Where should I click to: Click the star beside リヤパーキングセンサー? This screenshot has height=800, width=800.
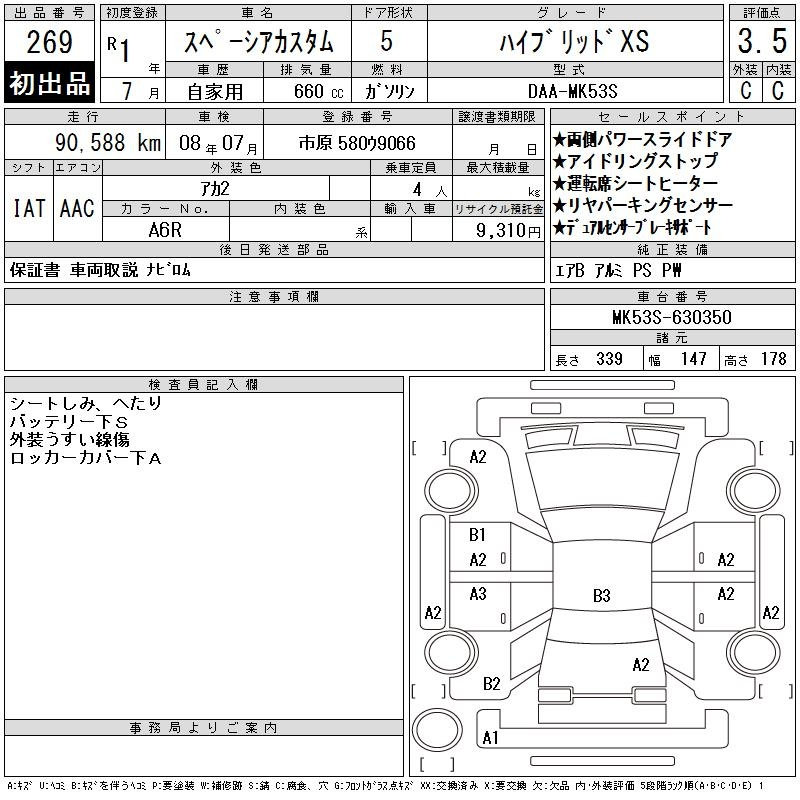point(560,205)
